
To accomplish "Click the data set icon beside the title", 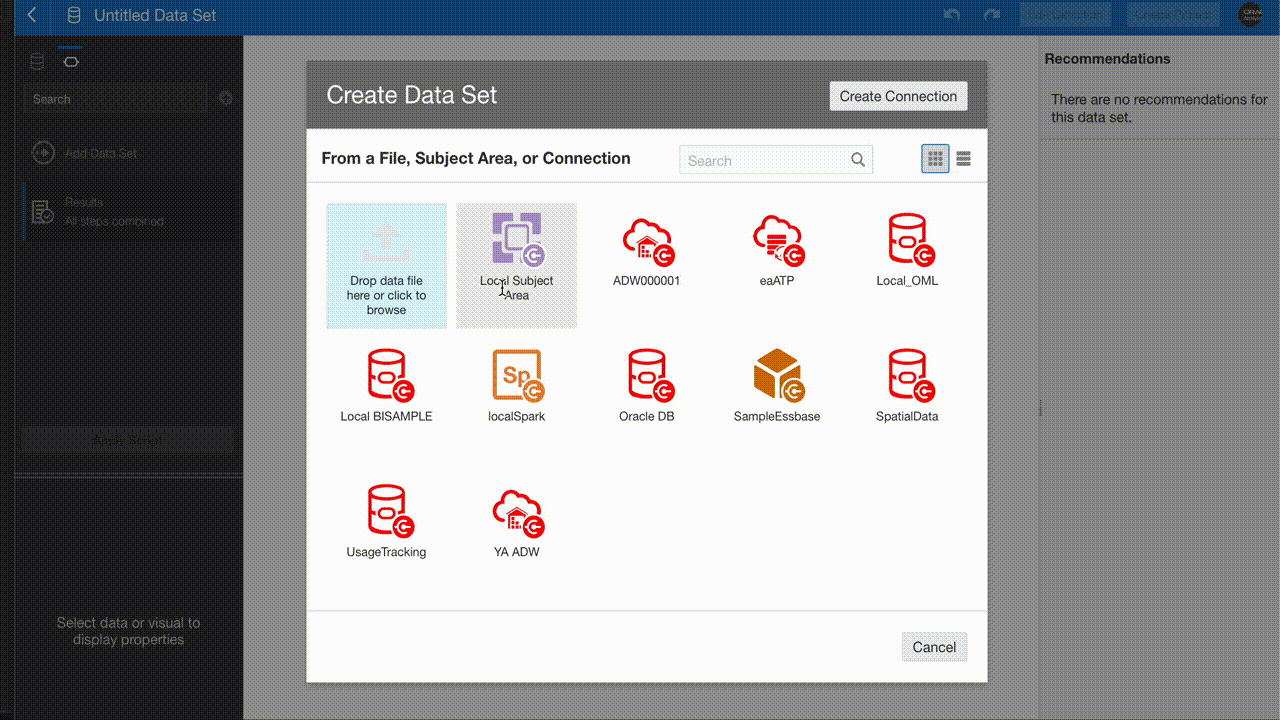I will 74,16.
